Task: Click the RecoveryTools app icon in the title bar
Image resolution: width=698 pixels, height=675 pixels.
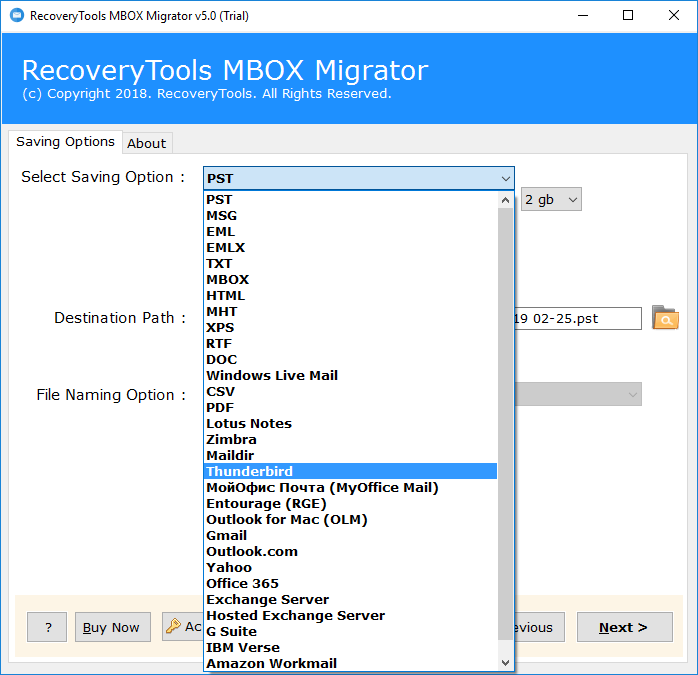Action: coord(17,16)
